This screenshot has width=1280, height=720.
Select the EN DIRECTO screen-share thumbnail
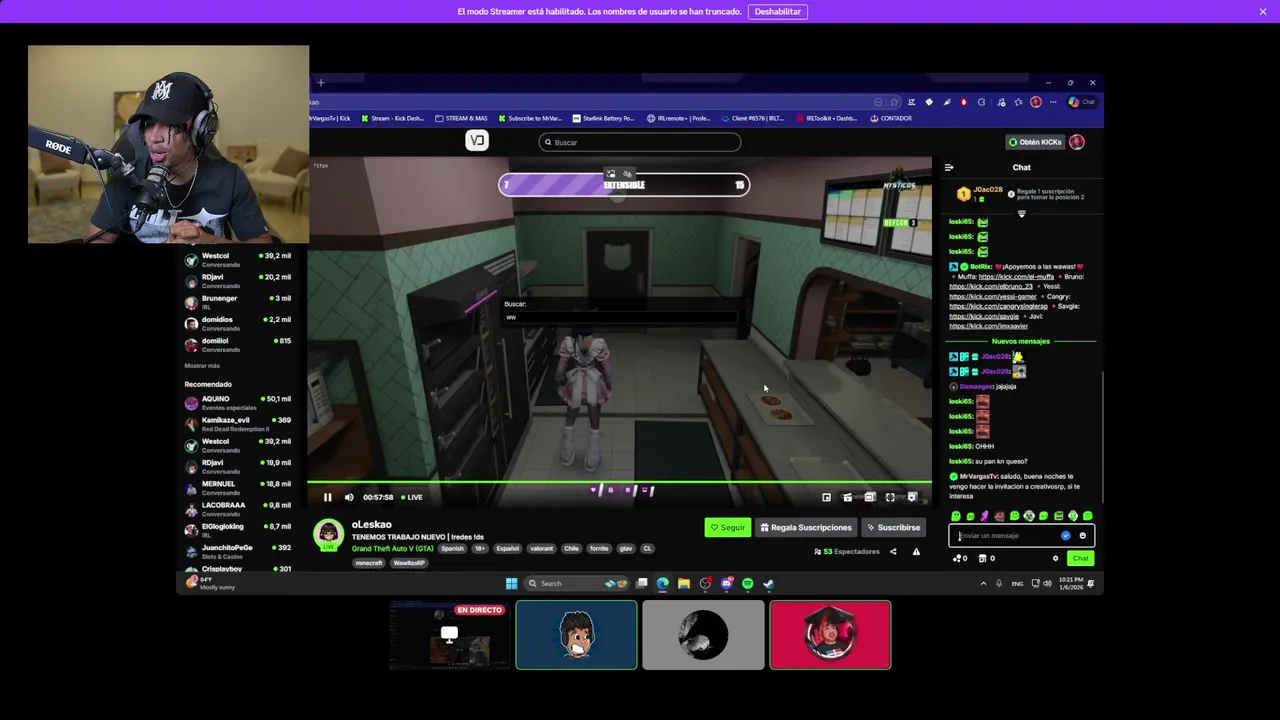coord(449,635)
